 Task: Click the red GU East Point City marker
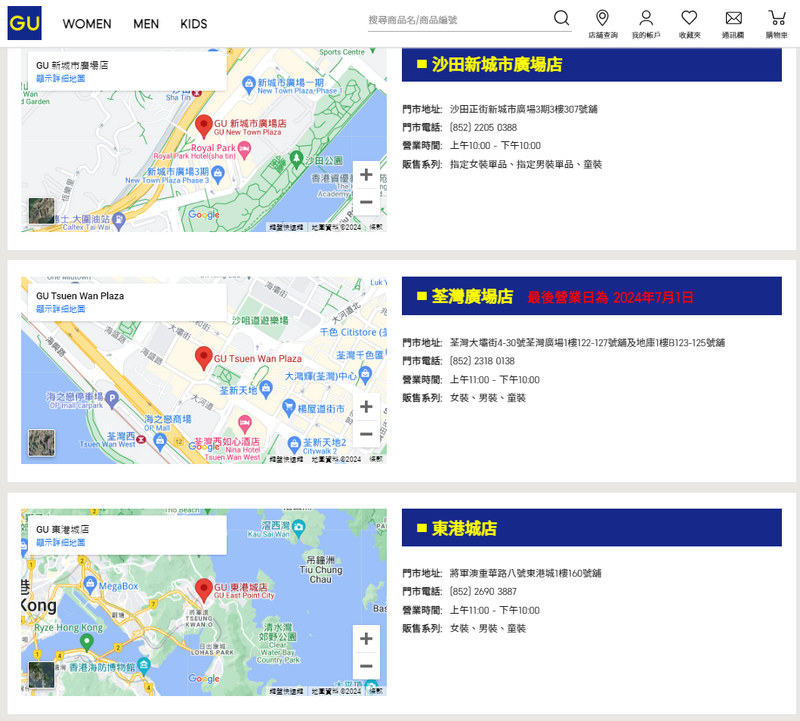pos(204,590)
